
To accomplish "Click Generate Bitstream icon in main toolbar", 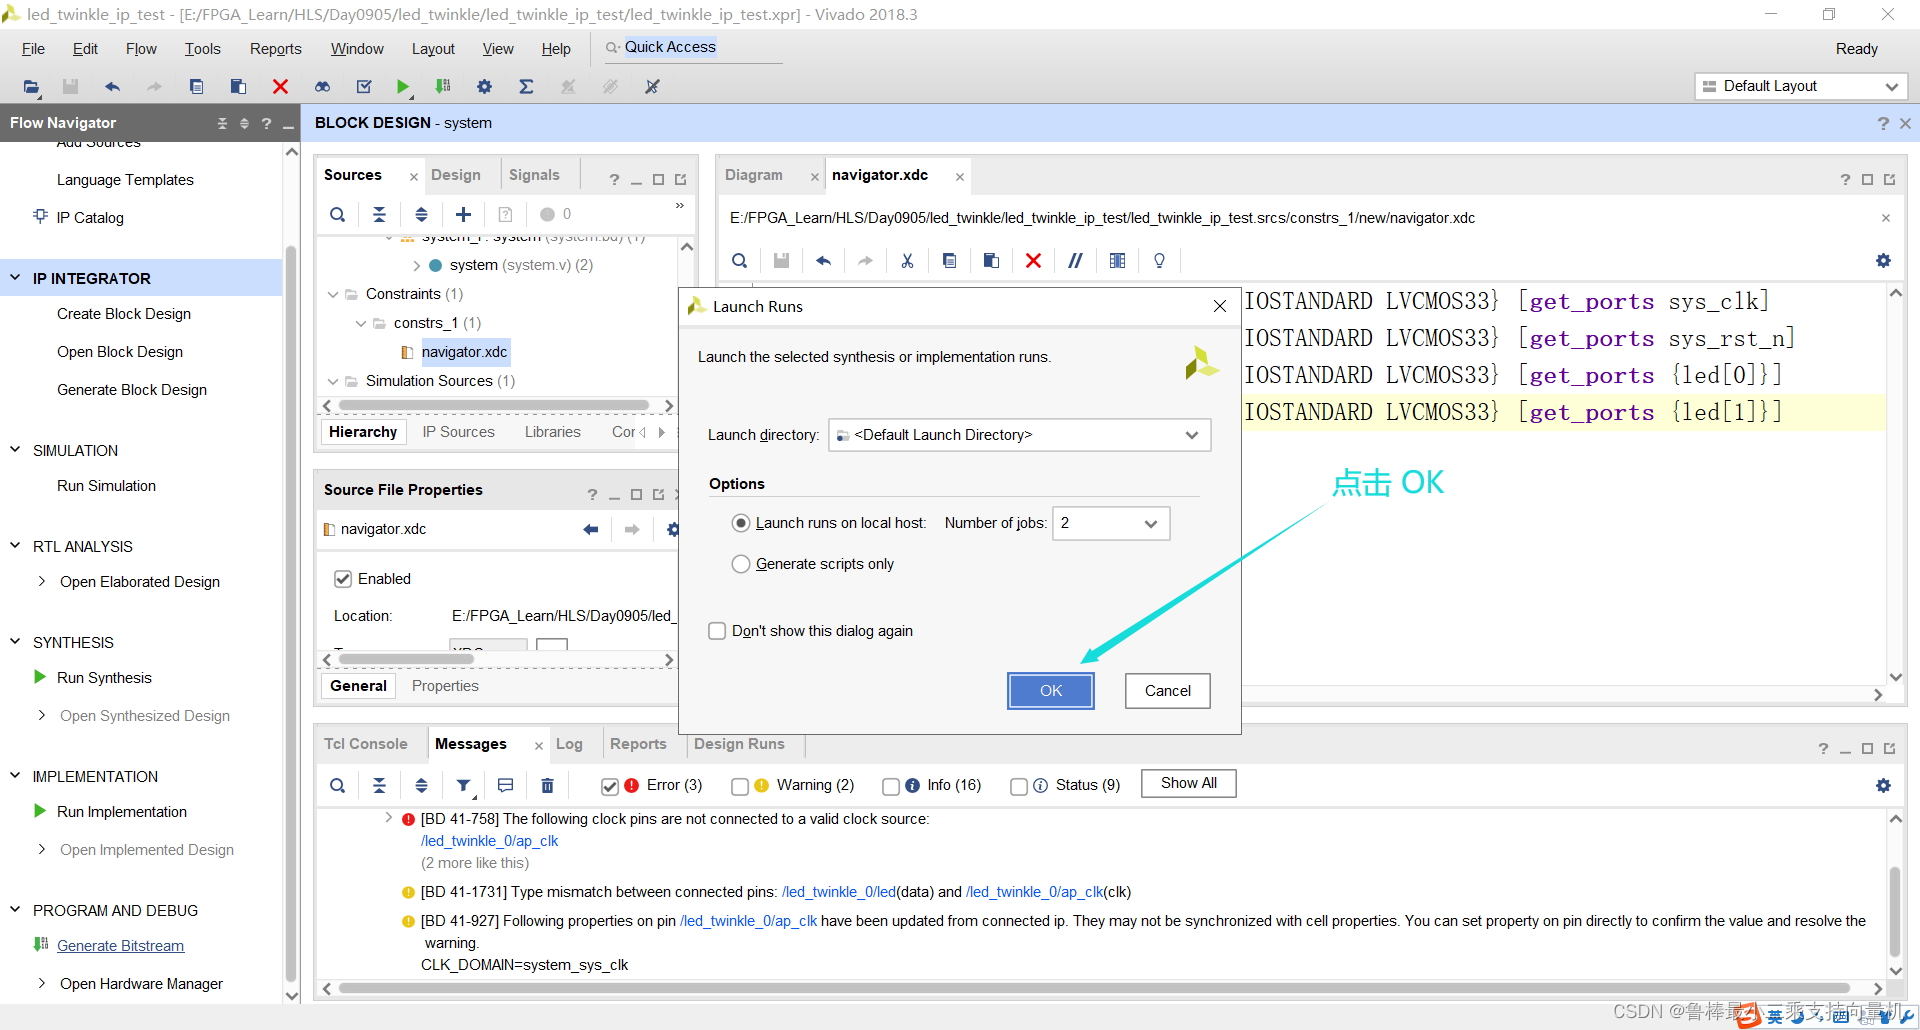I will 443,87.
